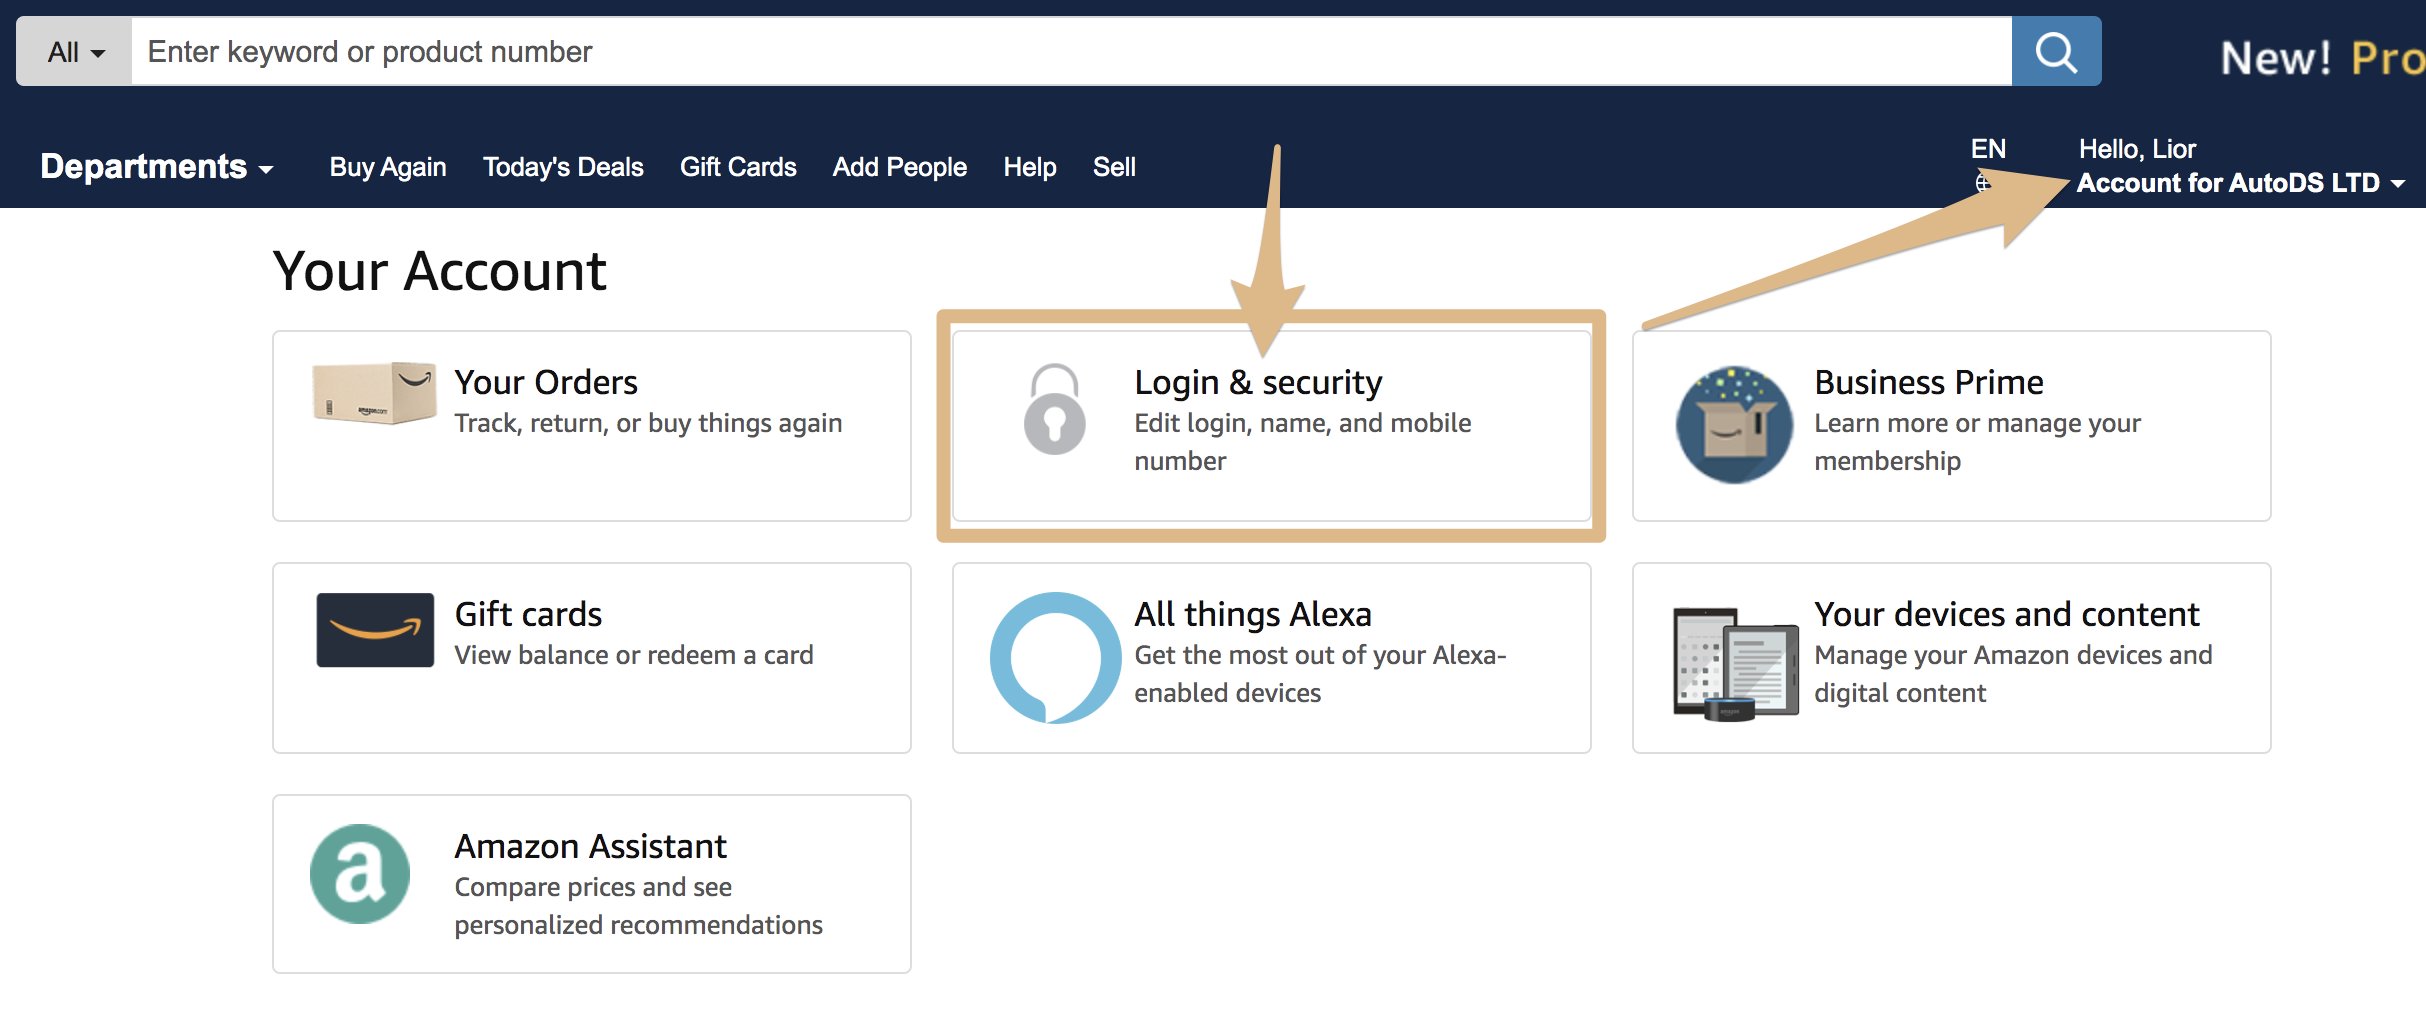Open Gift Cards nav link

click(738, 167)
